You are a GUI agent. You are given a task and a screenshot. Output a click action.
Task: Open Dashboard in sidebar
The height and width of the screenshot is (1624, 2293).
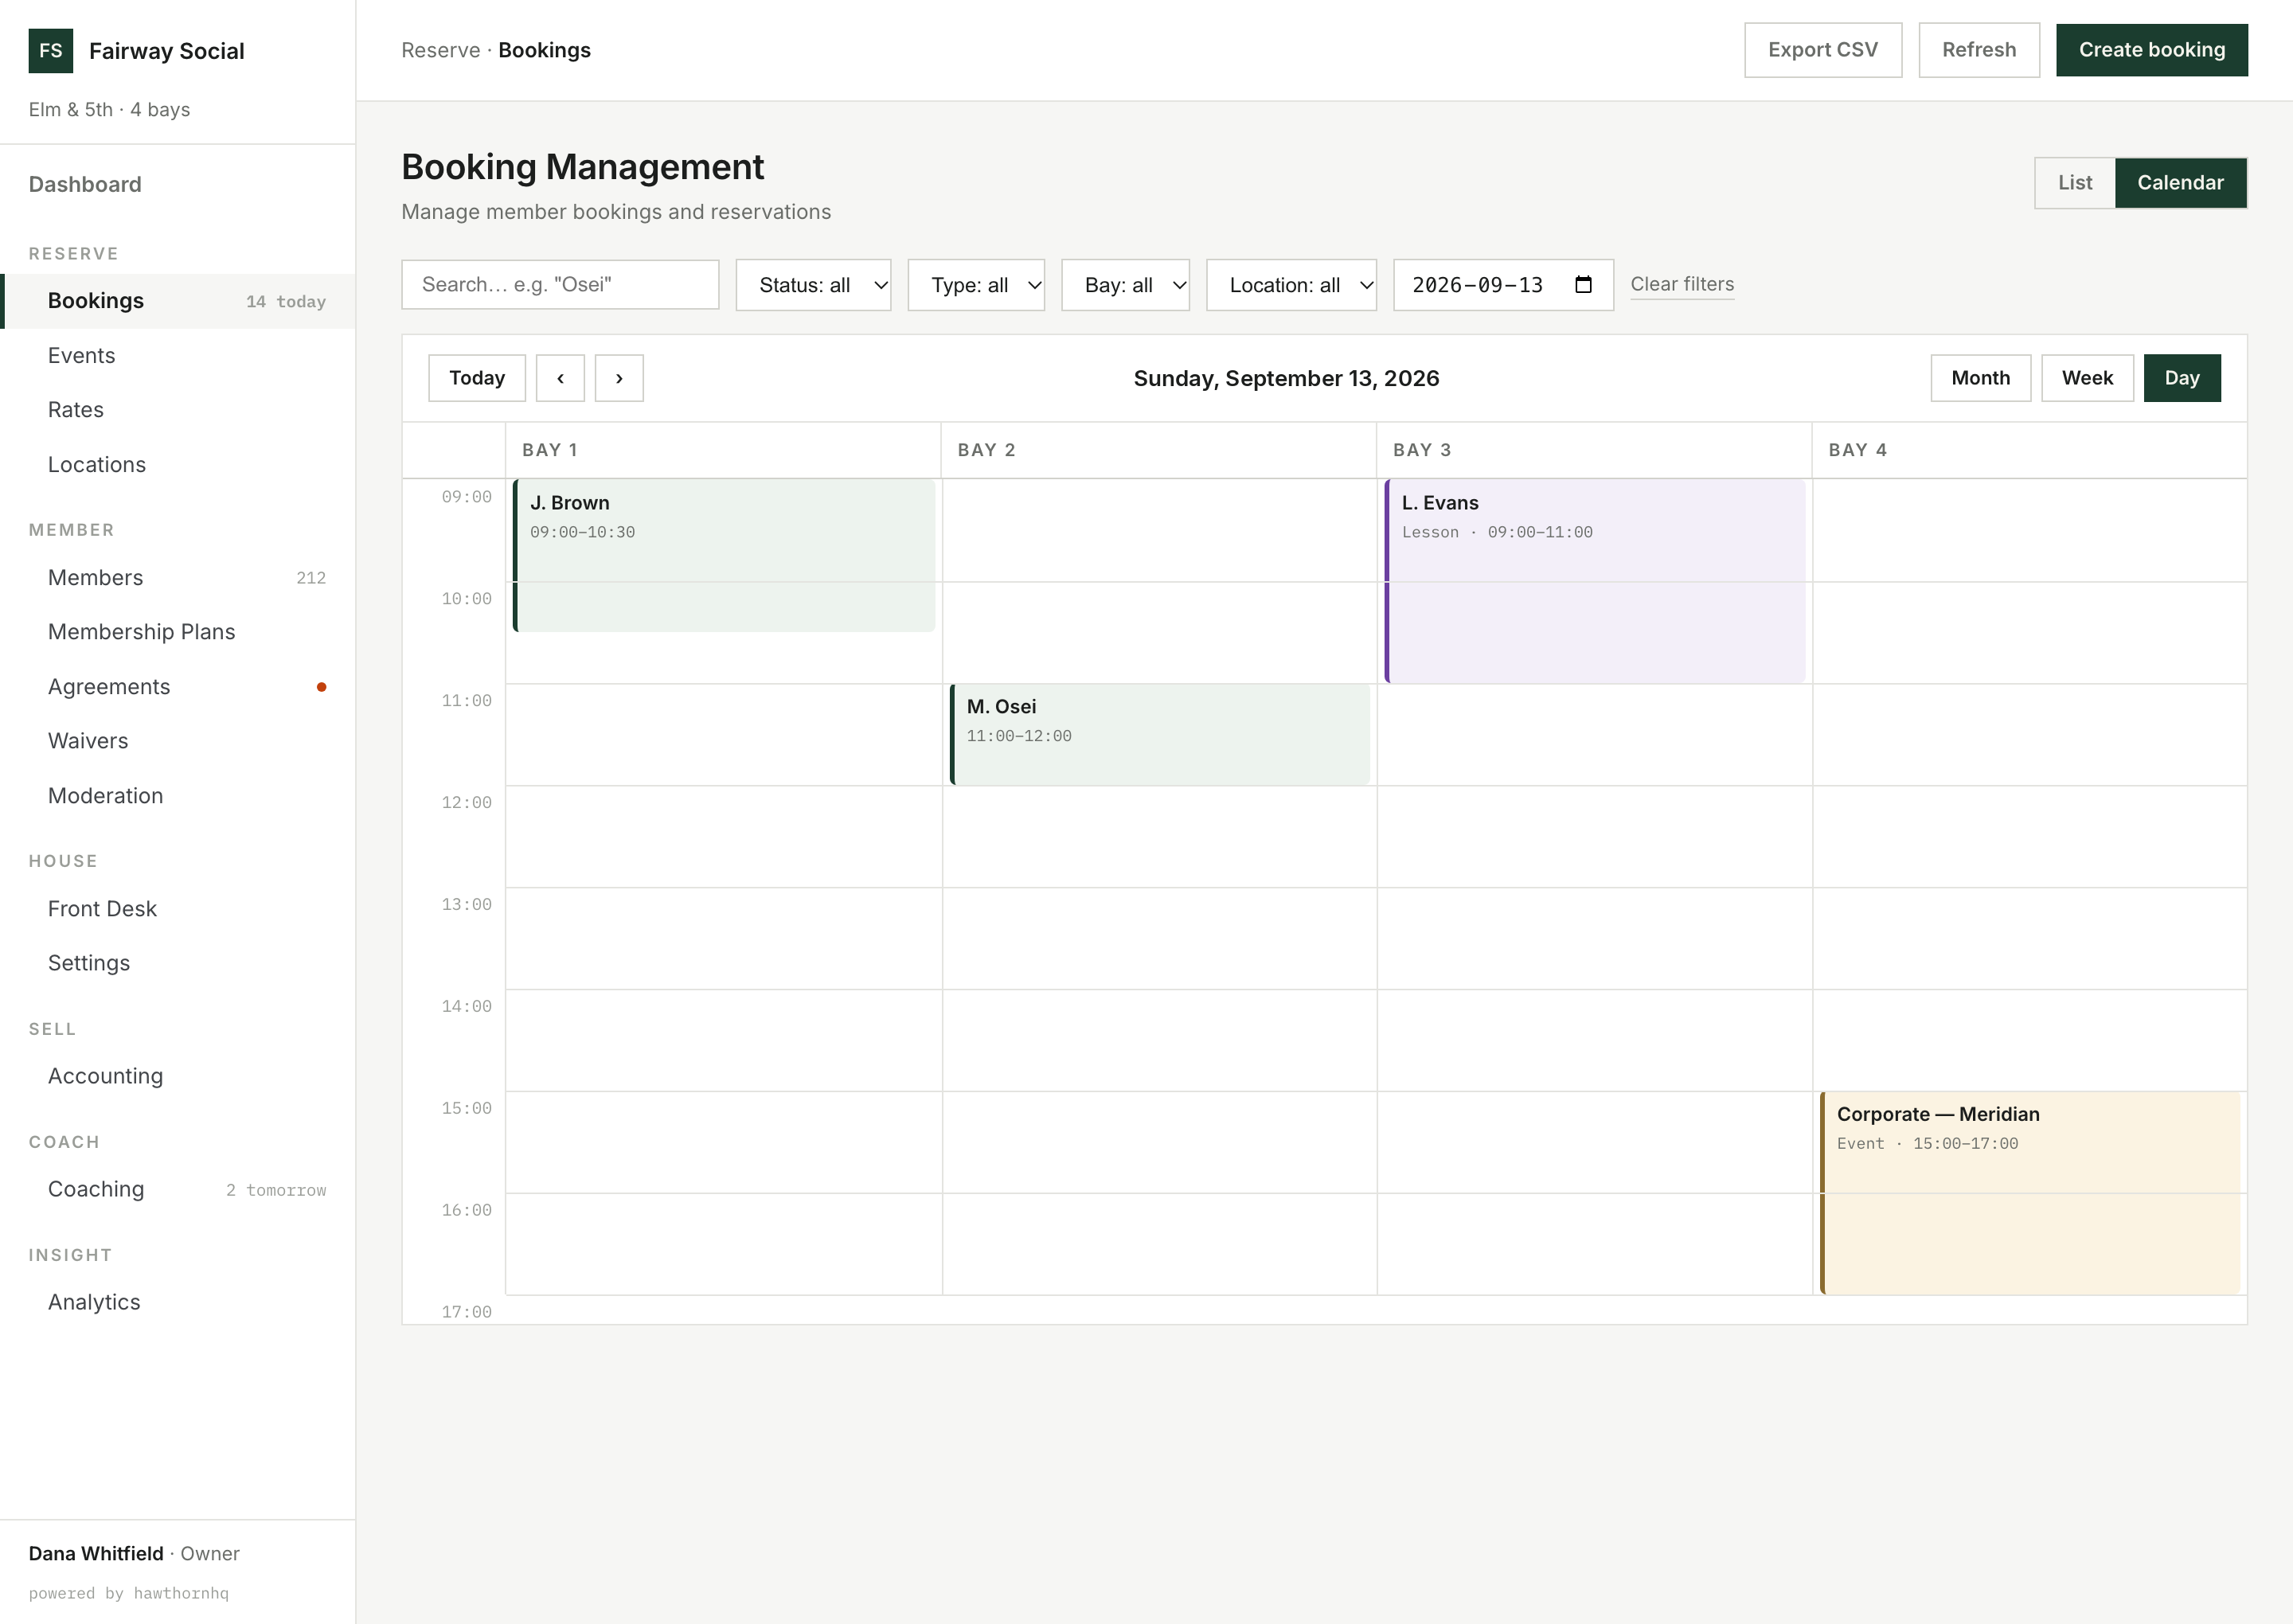coord(177,184)
